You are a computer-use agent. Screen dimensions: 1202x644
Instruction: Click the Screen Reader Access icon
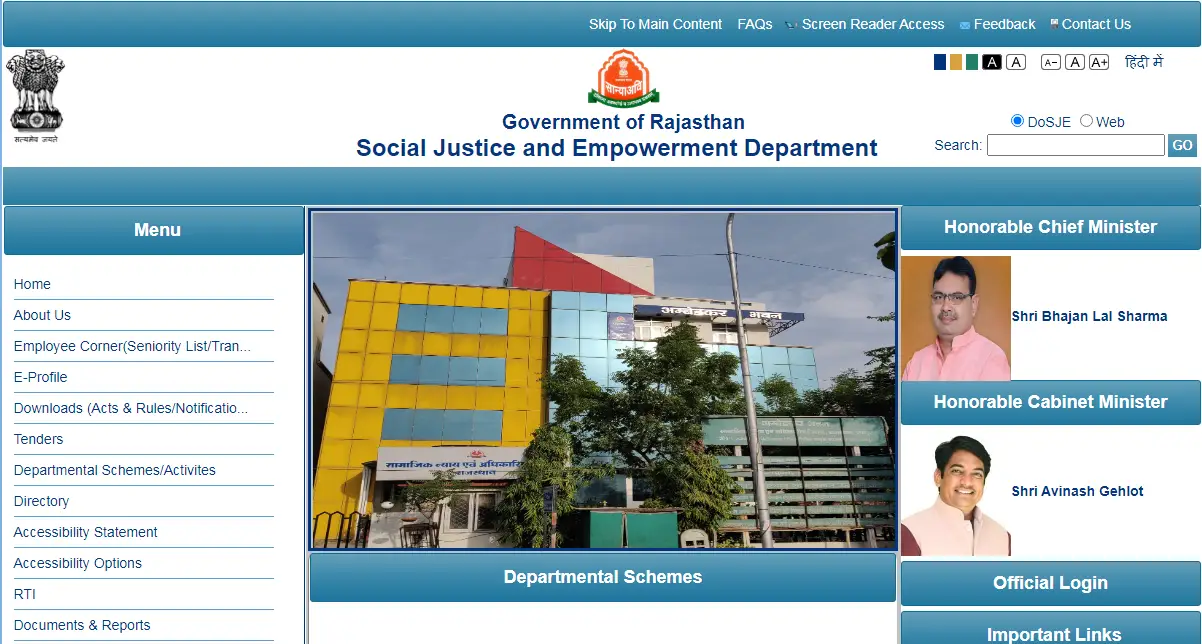(792, 25)
